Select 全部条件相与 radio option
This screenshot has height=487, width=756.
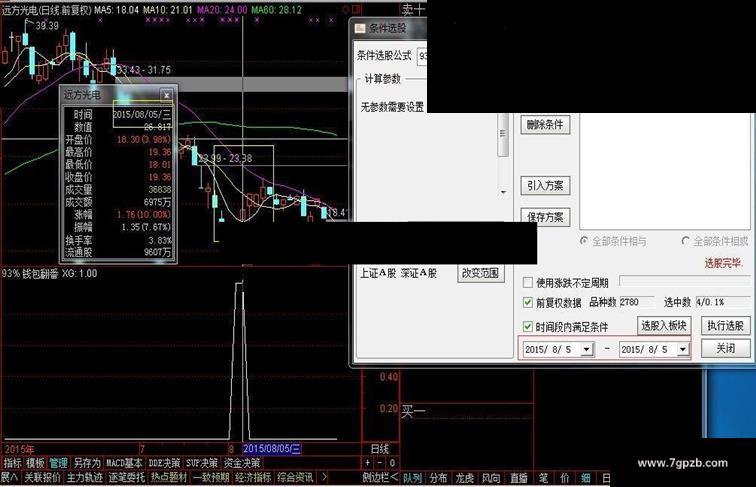(584, 241)
